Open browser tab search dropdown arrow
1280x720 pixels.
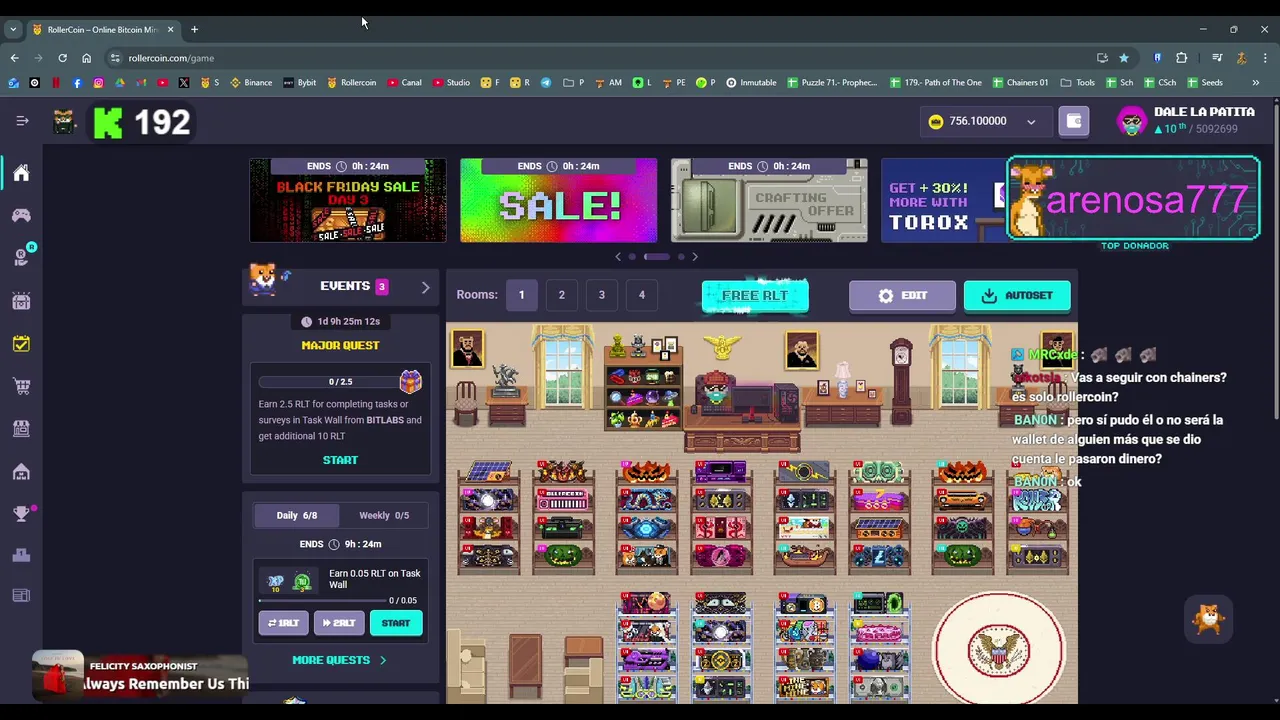[x=13, y=29]
